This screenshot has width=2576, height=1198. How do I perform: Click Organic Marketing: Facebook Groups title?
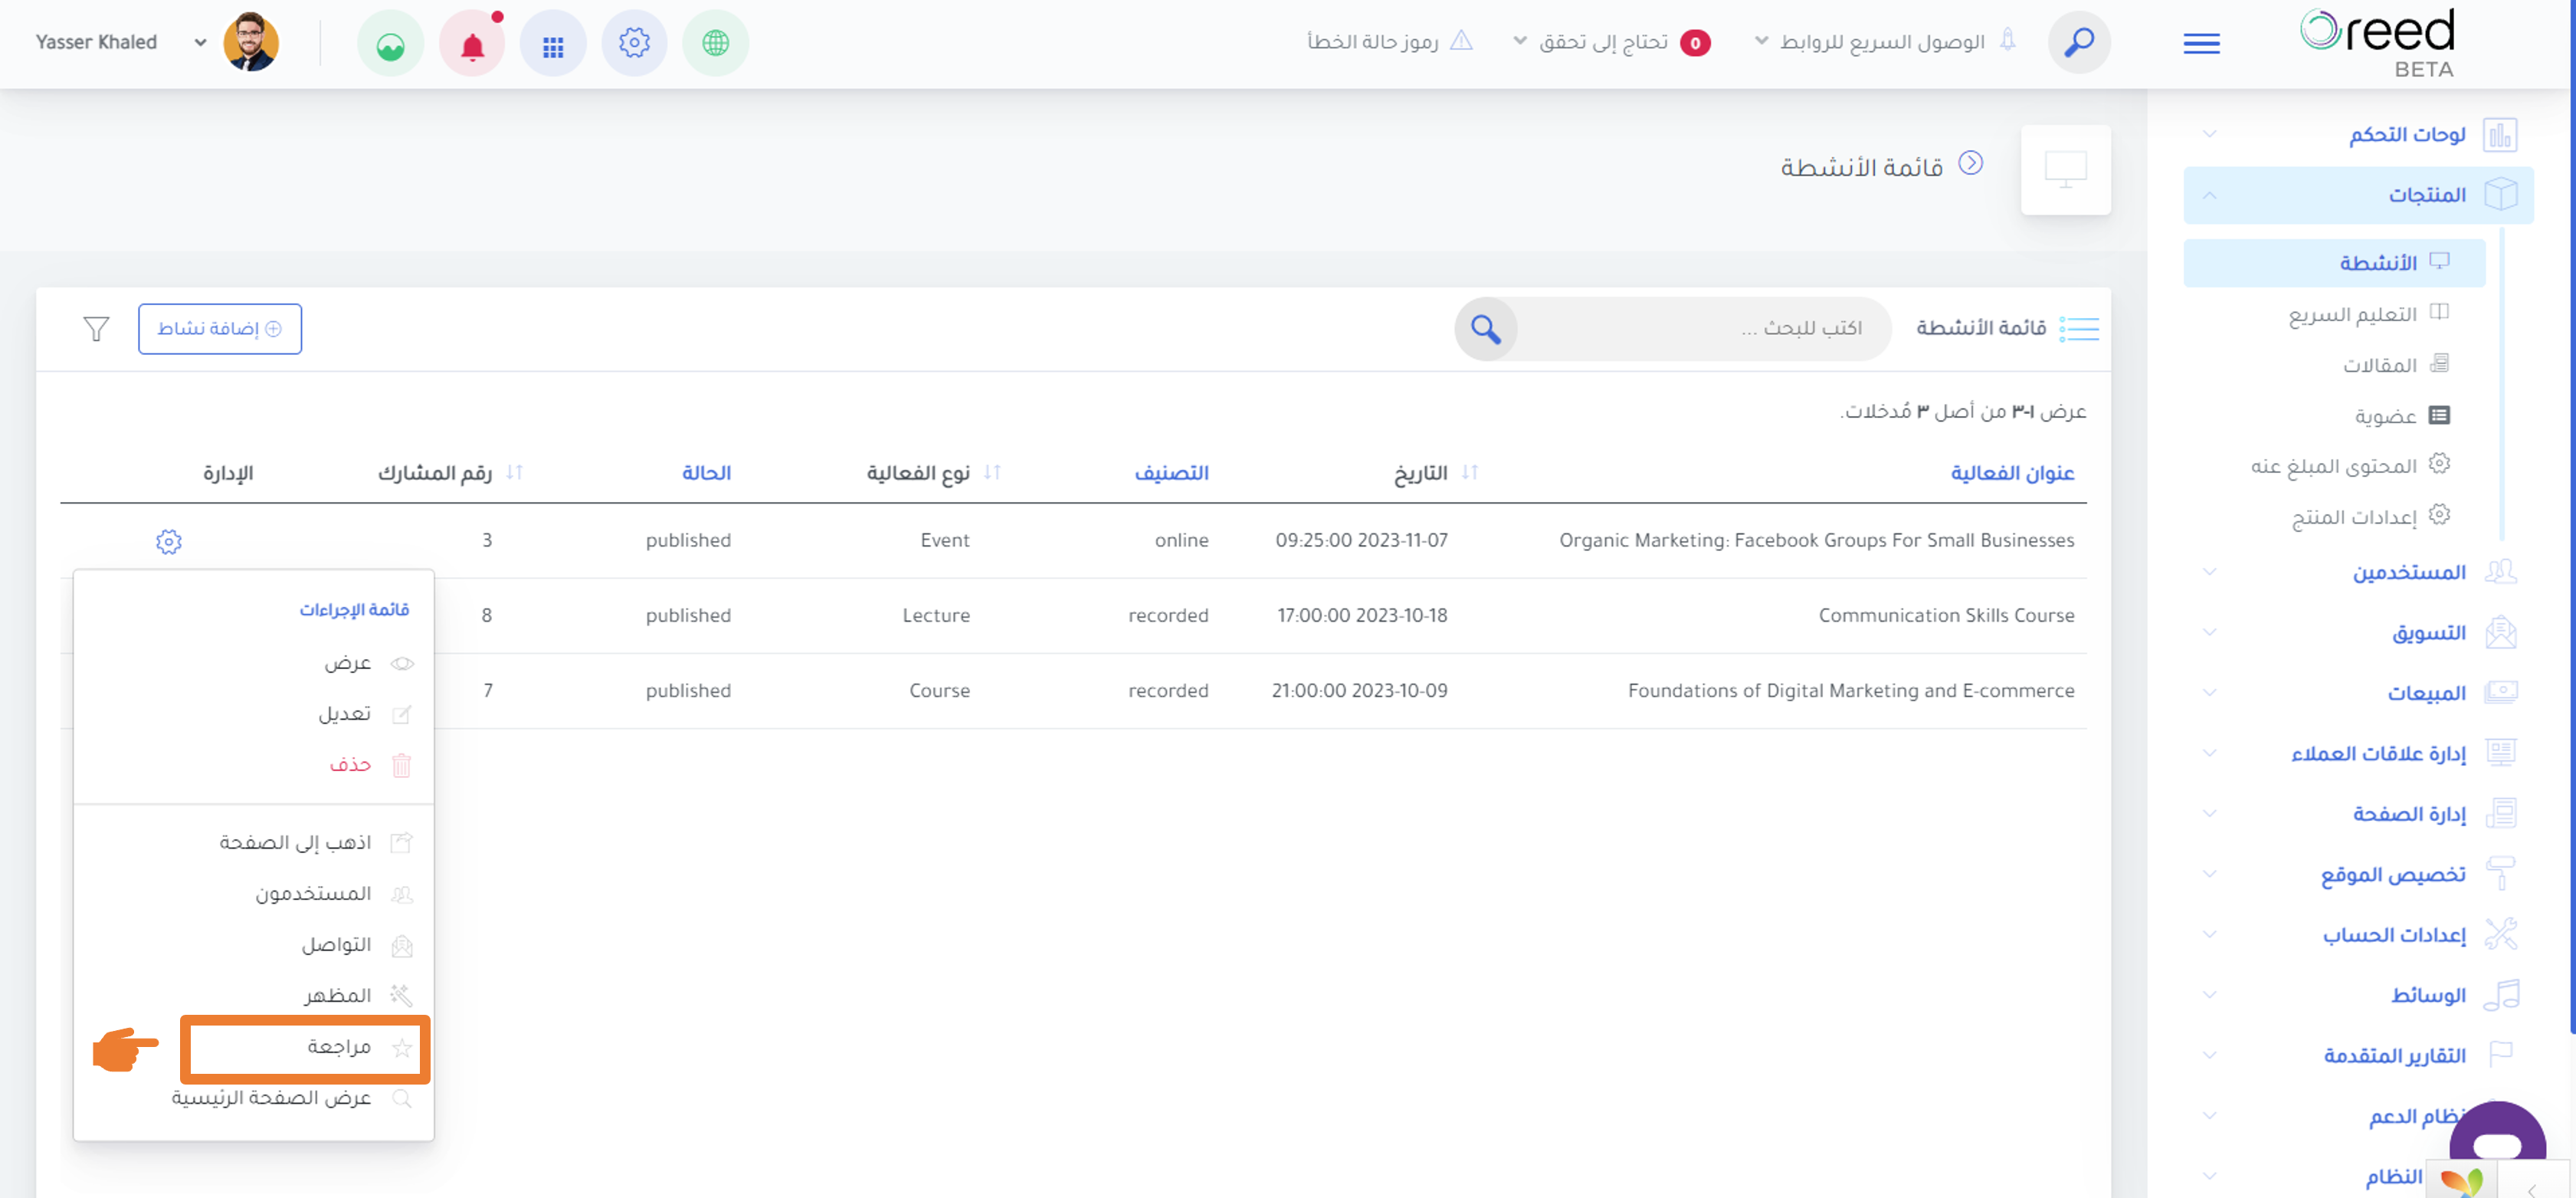pyautogui.click(x=1816, y=541)
